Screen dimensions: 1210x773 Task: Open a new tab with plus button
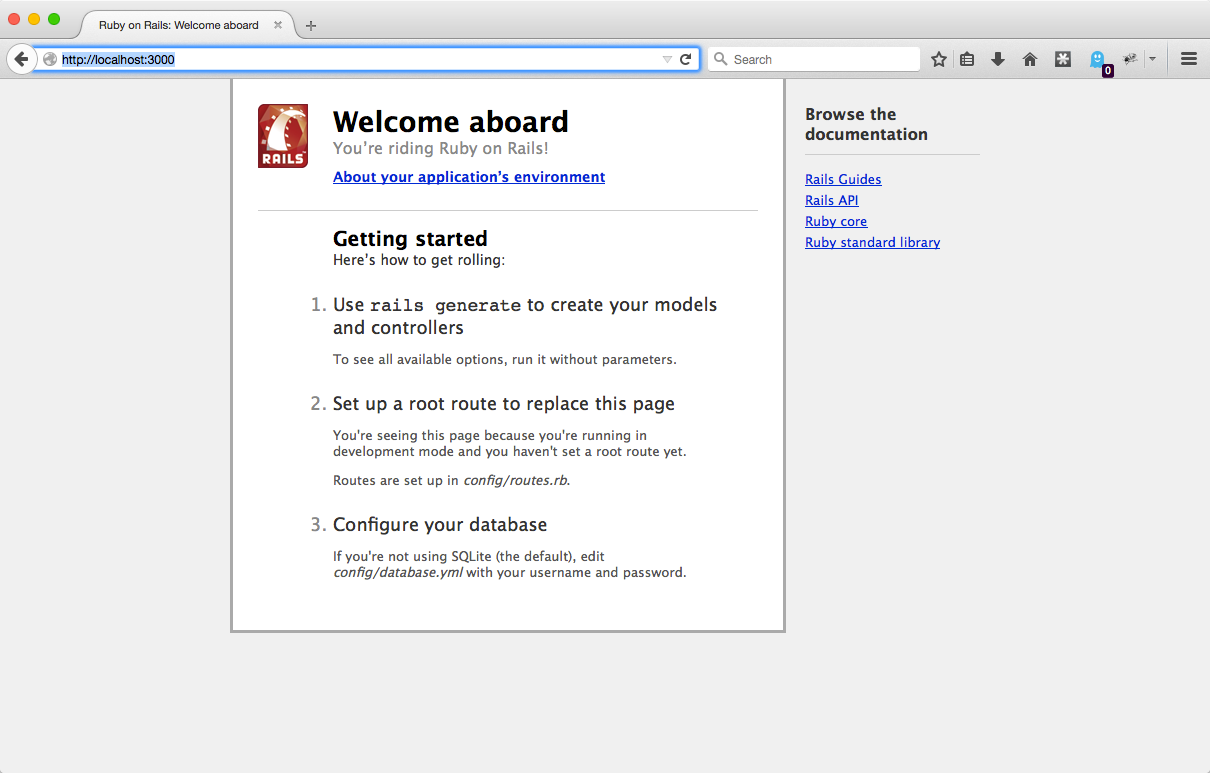pos(311,26)
